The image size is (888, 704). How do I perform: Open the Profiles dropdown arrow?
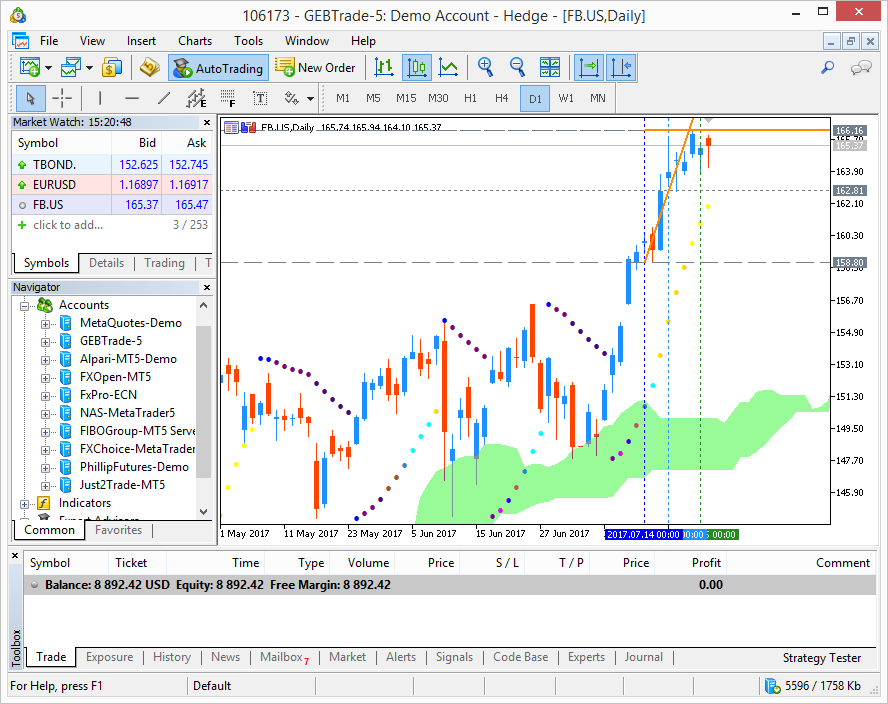[90, 68]
